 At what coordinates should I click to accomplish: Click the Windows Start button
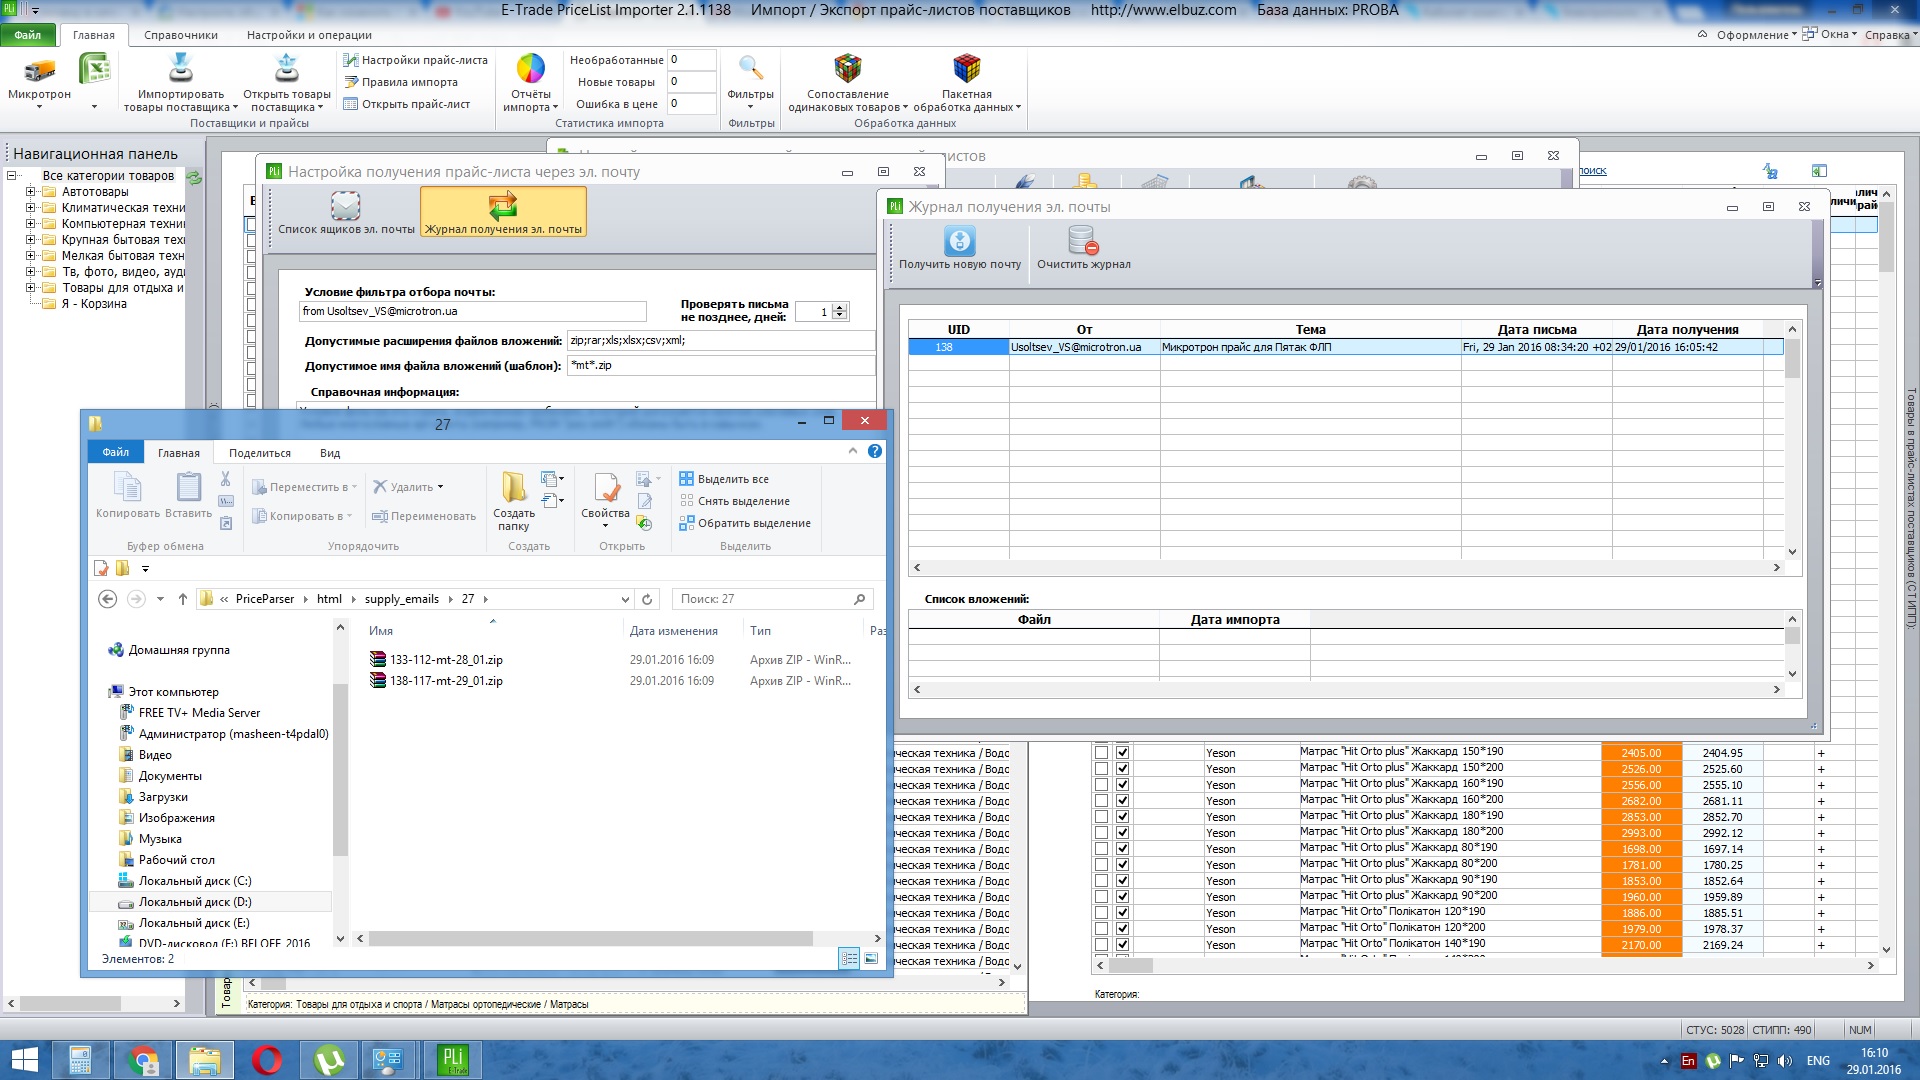tap(24, 1060)
